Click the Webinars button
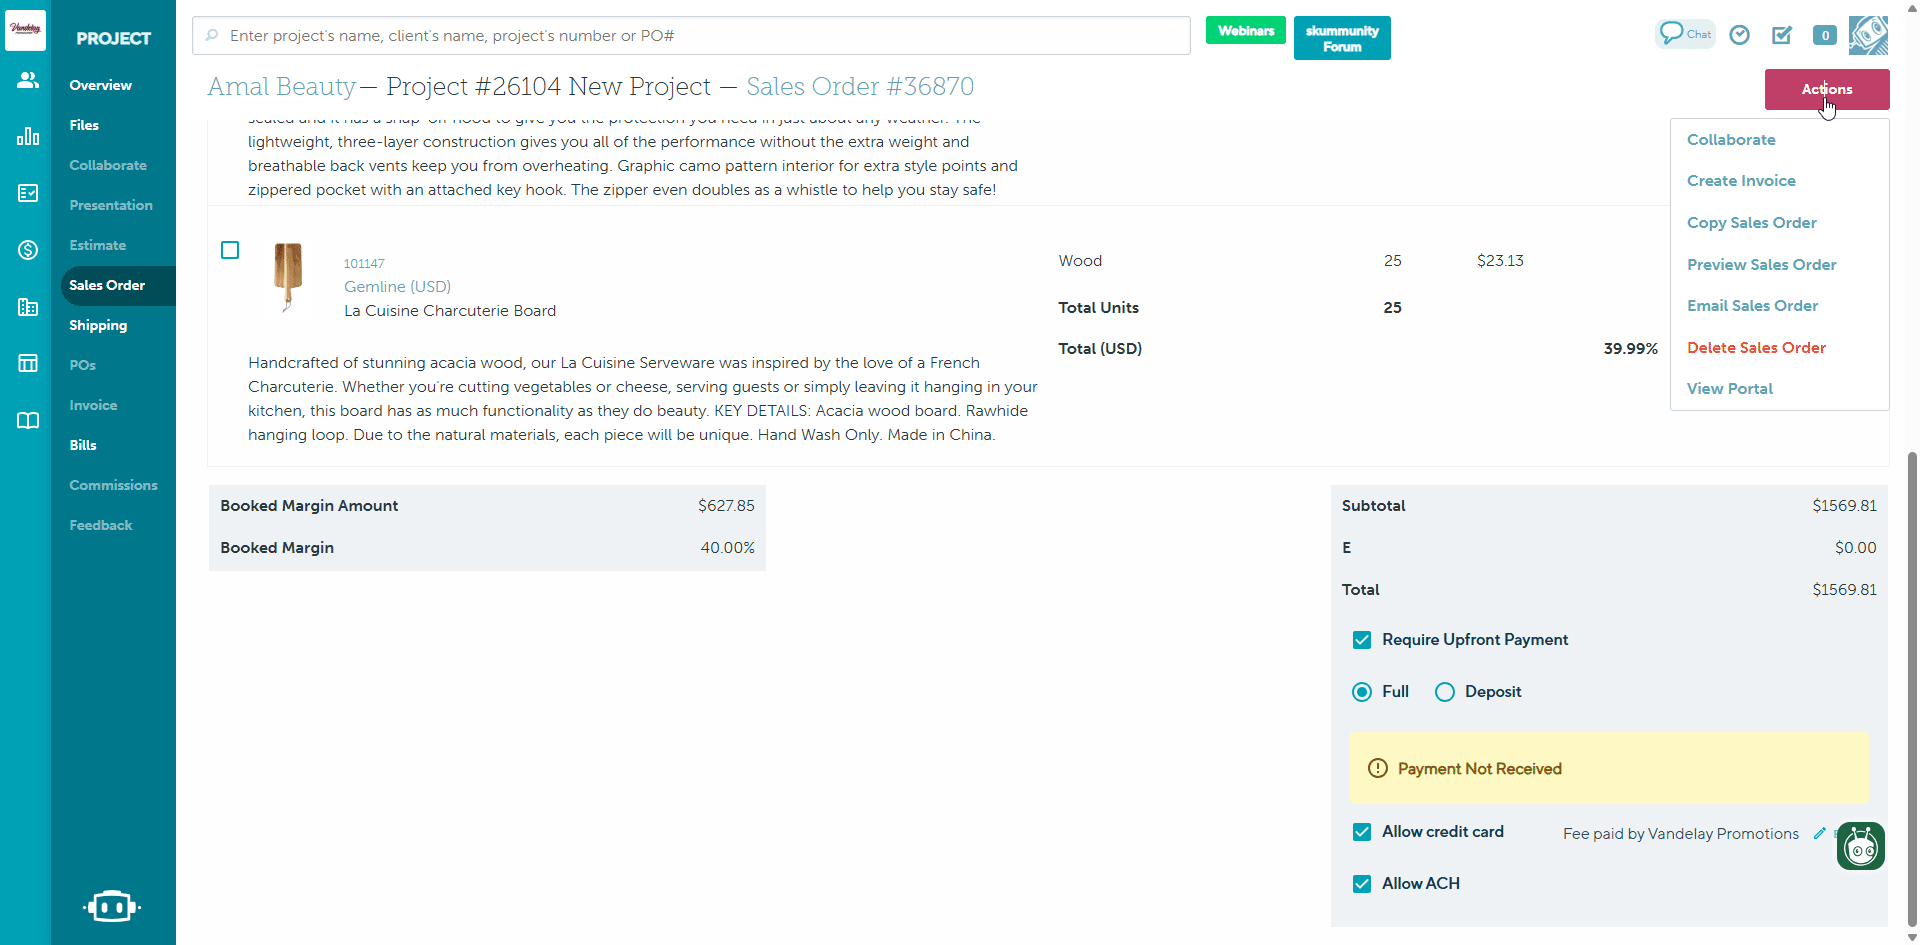1920x945 pixels. pyautogui.click(x=1245, y=31)
